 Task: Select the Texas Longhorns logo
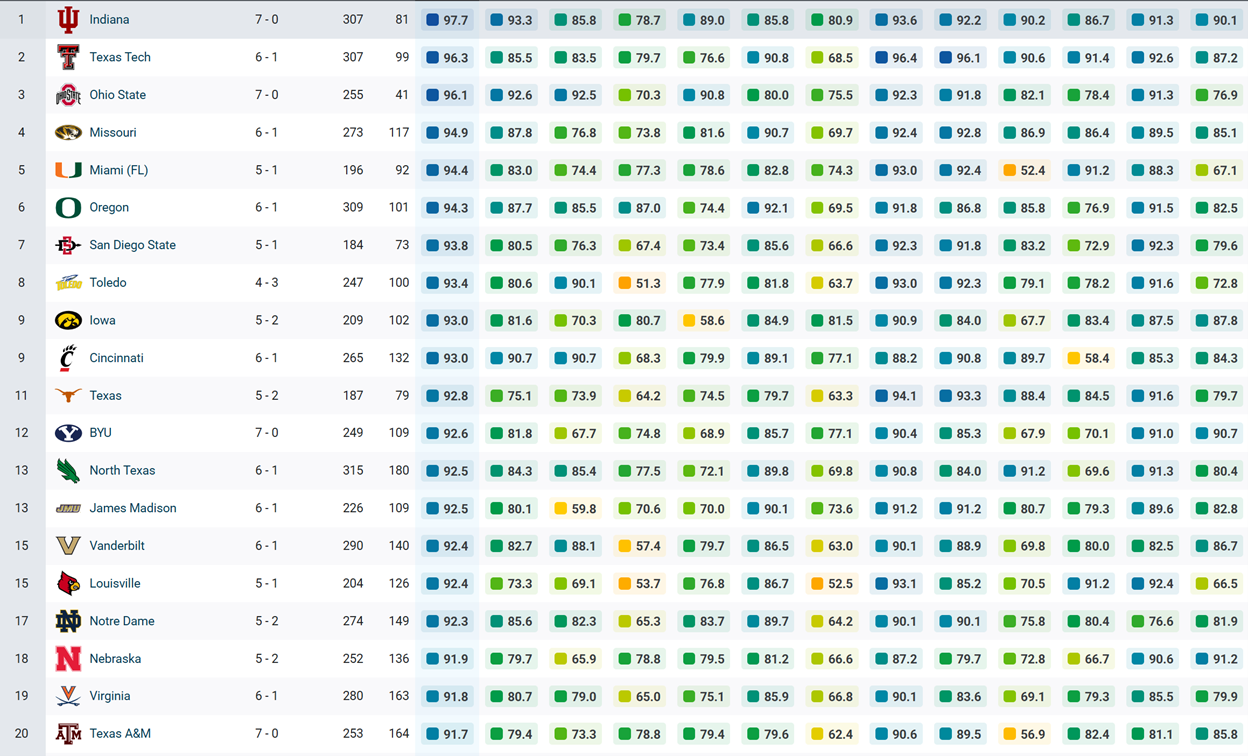[68, 396]
